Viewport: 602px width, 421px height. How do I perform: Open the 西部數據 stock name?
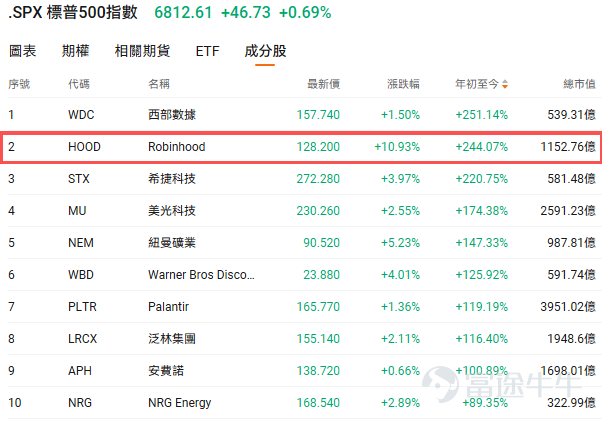172,115
